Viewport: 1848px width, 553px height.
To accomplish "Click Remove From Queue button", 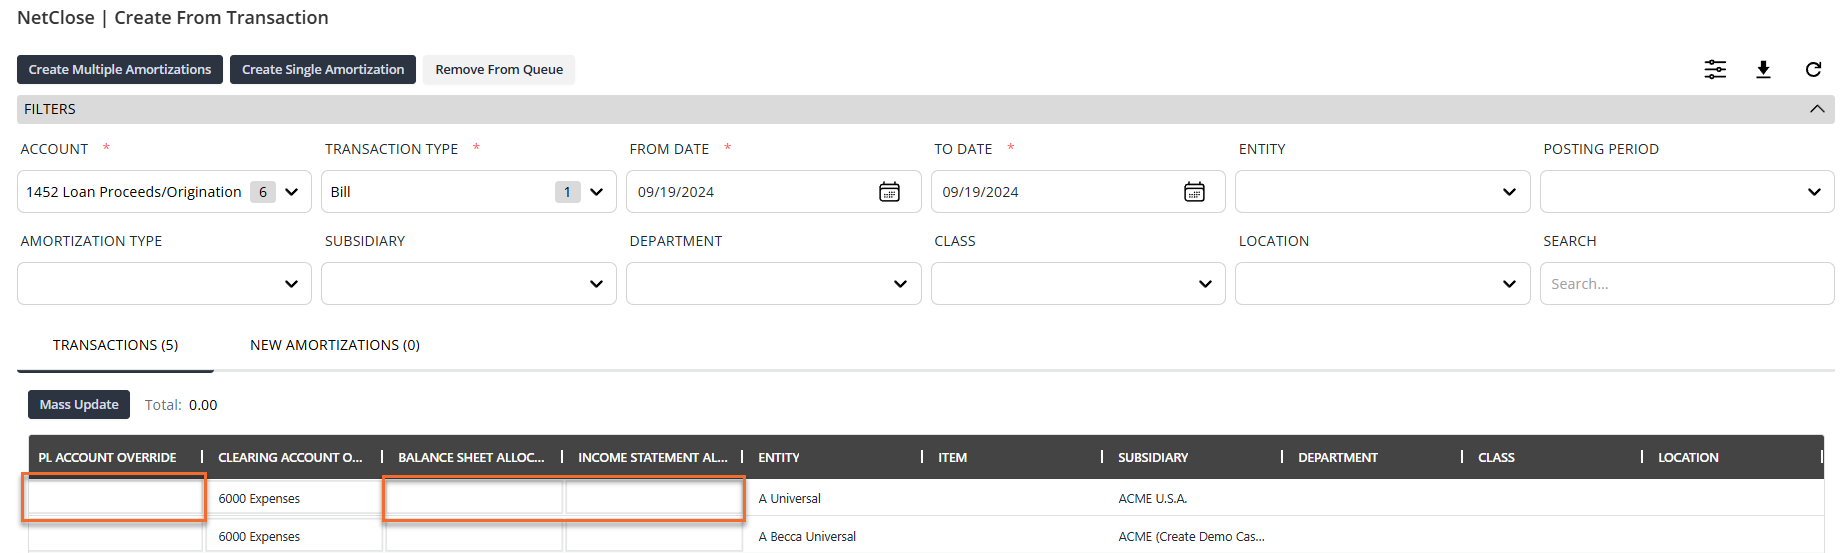I will pos(498,70).
